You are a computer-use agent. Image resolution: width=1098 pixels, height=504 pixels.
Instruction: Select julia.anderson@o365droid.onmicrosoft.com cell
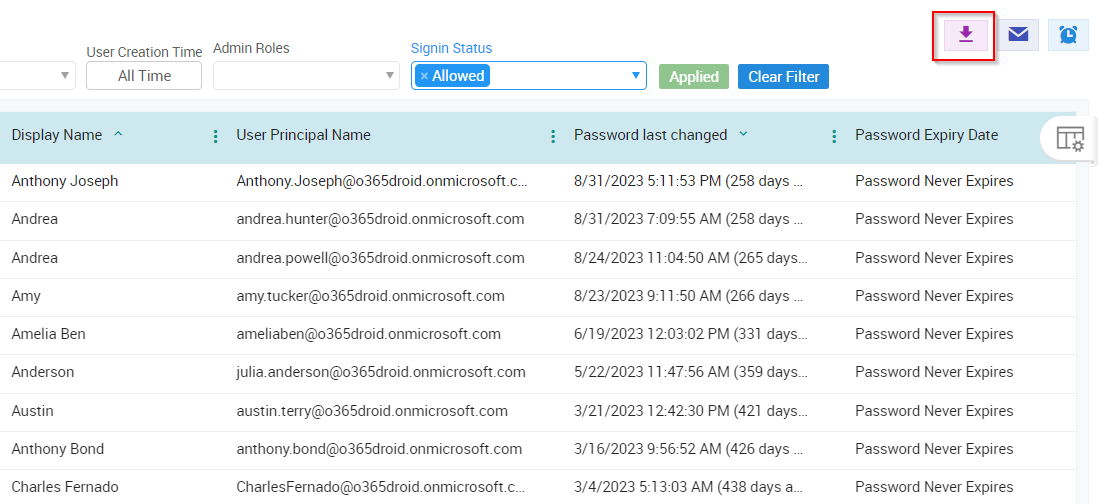[x=381, y=372]
